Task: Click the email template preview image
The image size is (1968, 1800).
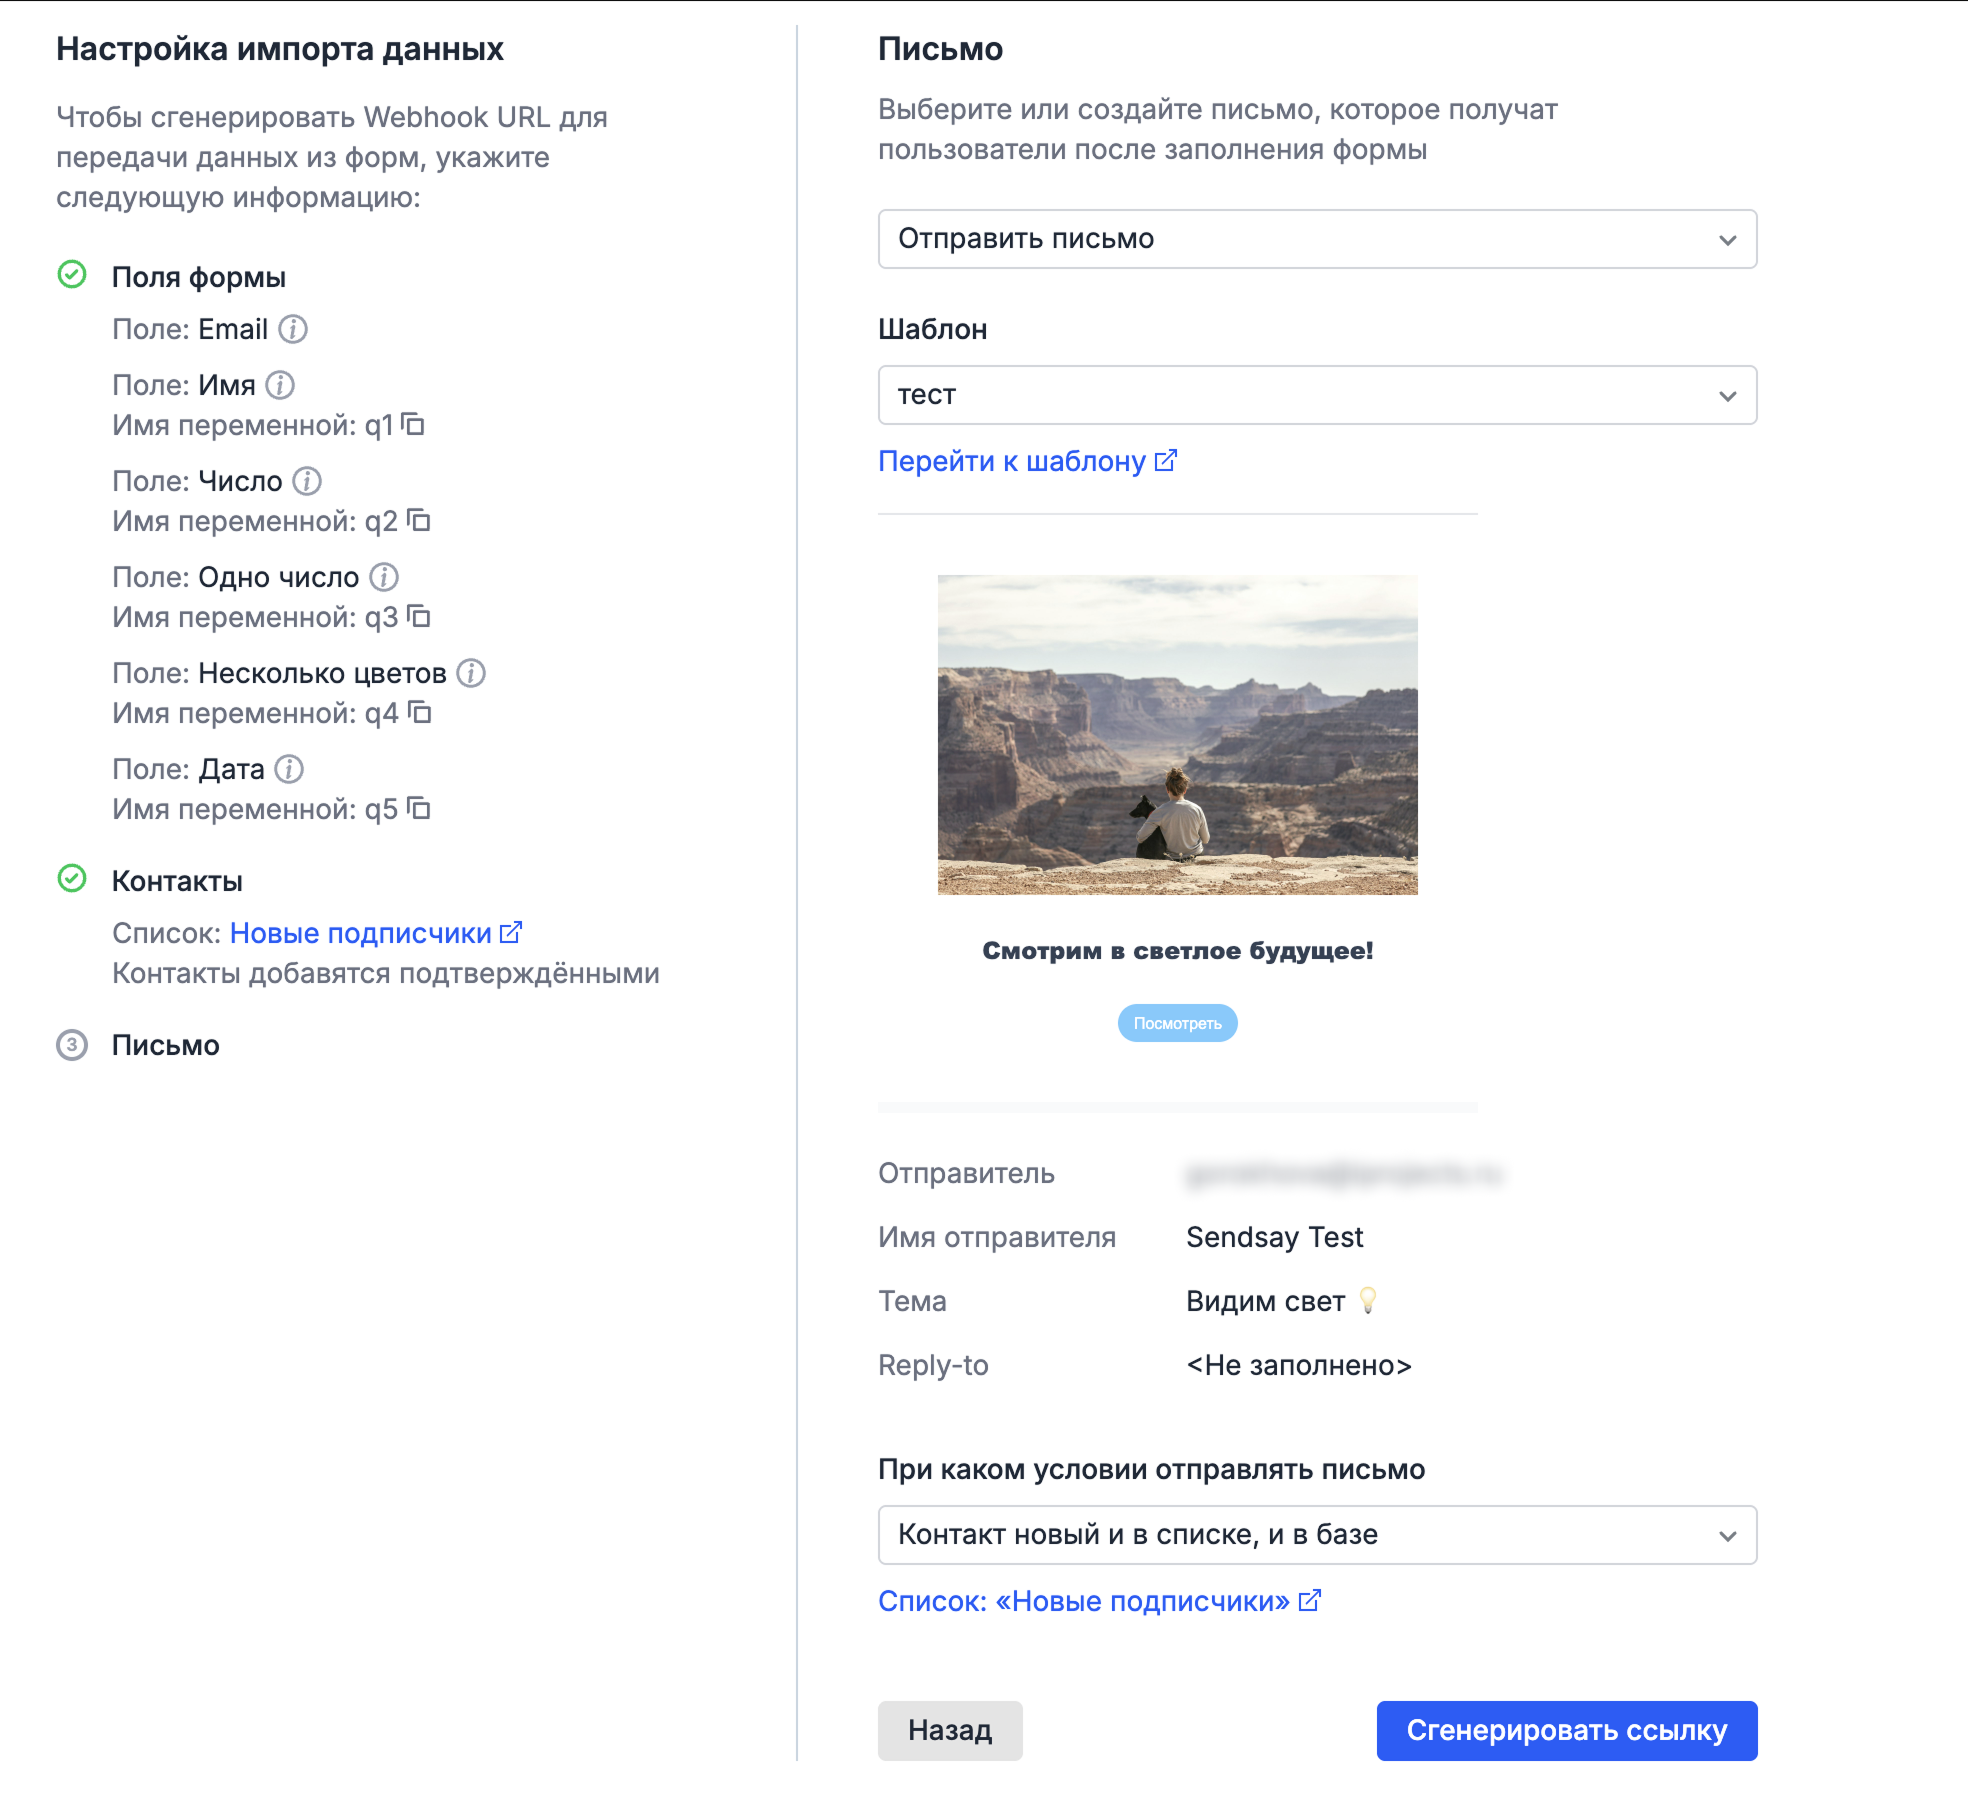Action: point(1177,735)
